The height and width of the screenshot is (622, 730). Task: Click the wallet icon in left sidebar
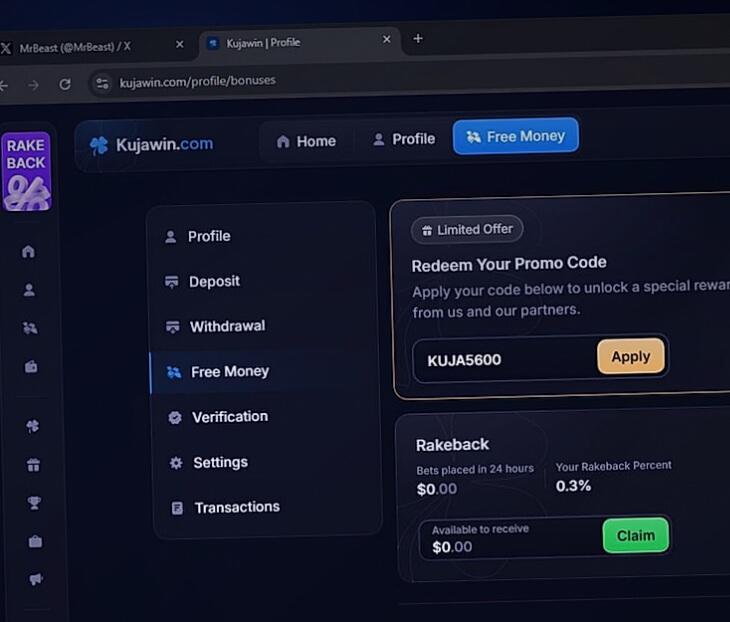31,366
